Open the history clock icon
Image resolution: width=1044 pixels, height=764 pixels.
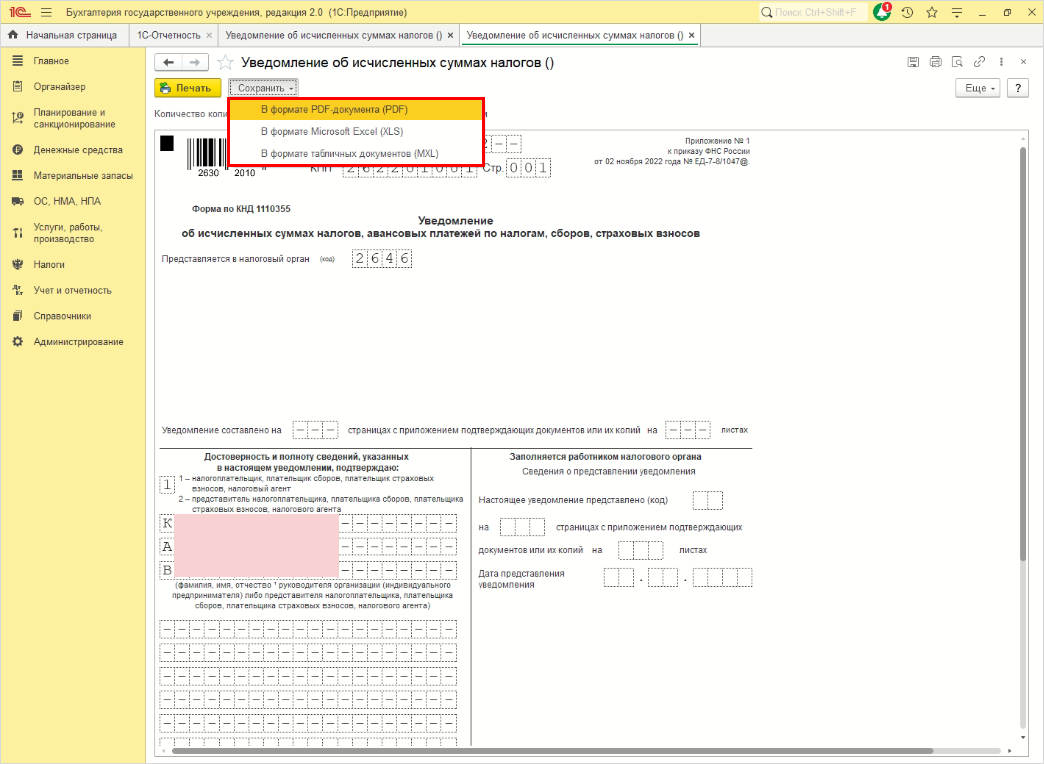coord(907,12)
